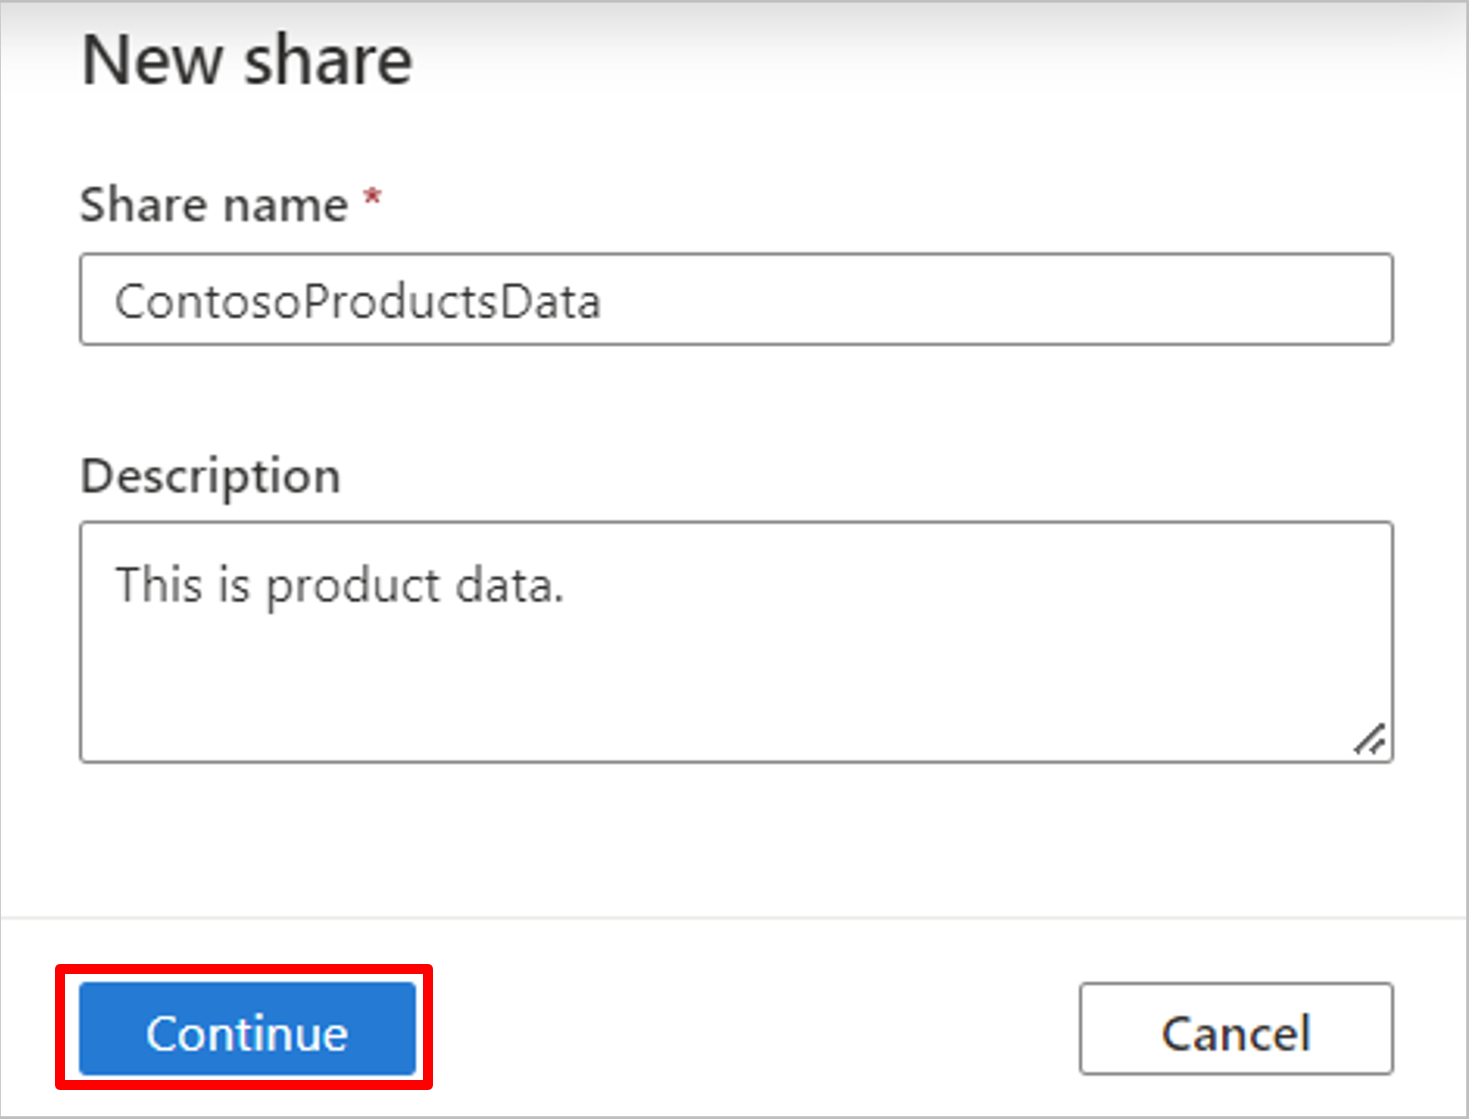The width and height of the screenshot is (1469, 1119).
Task: Grab the Description box resize handle
Action: click(x=1370, y=739)
